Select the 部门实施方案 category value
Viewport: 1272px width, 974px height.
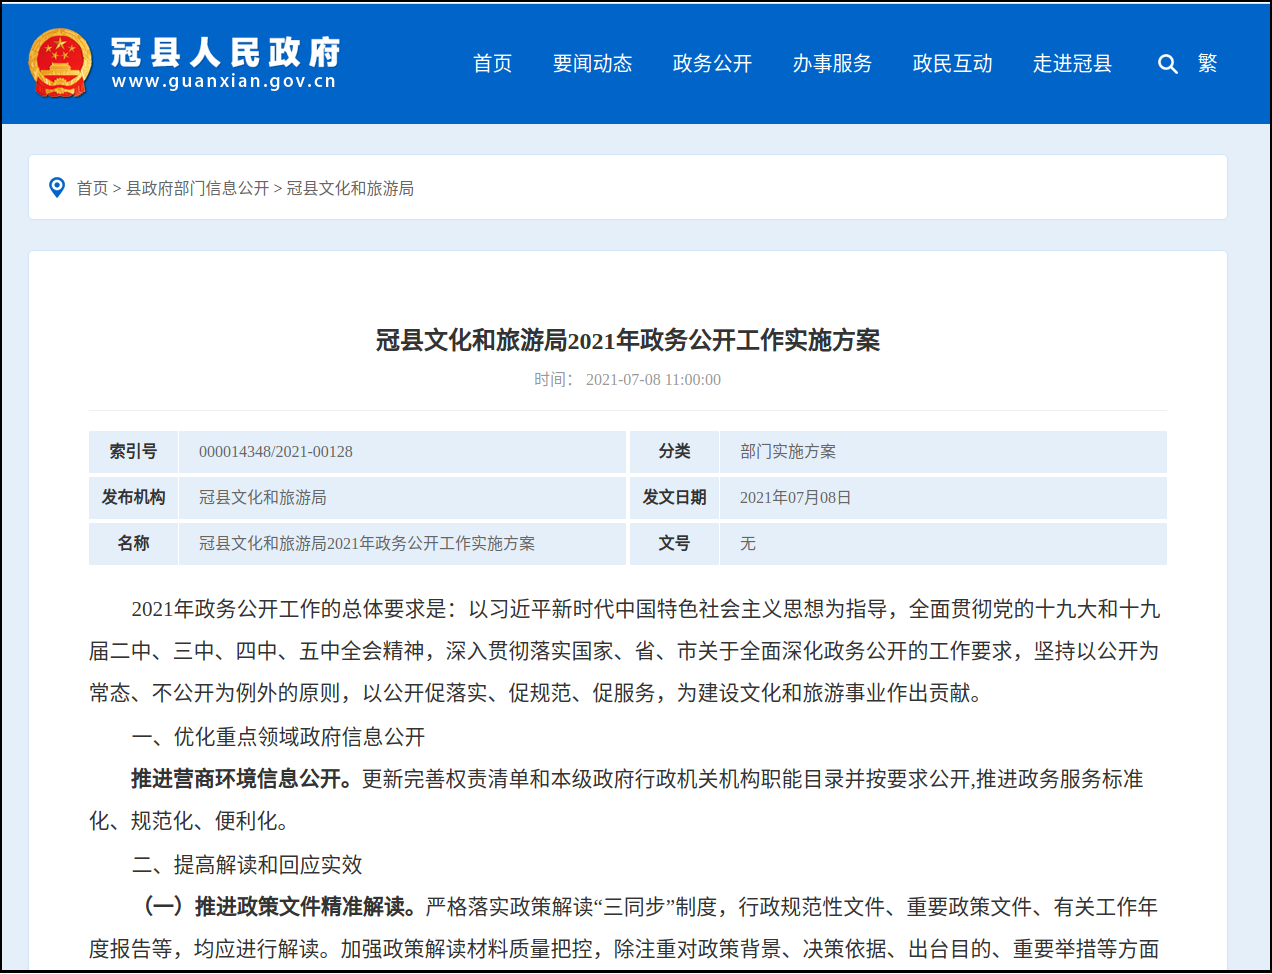tap(788, 451)
